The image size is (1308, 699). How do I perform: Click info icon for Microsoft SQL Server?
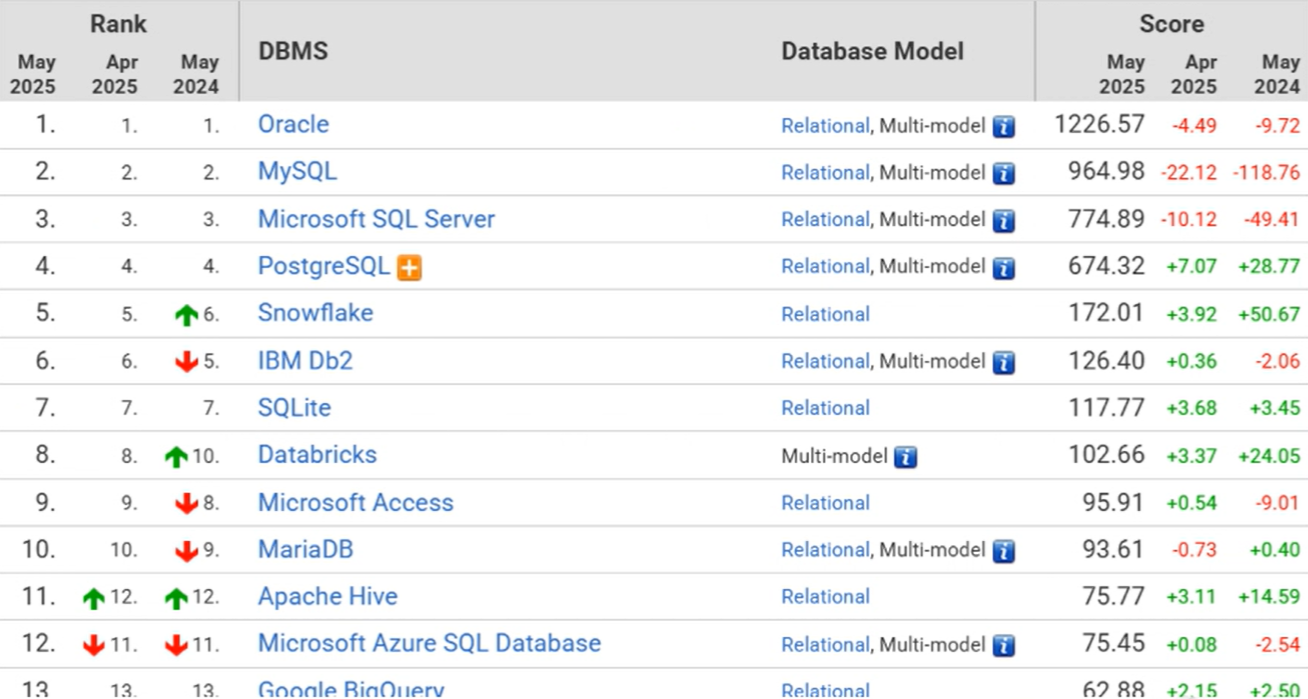(1003, 221)
